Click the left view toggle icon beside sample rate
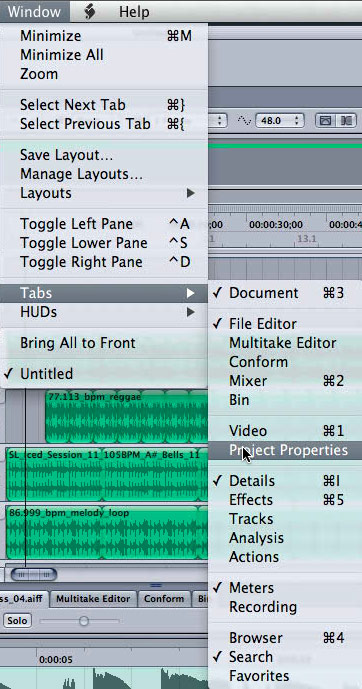The image size is (362, 689). (x=325, y=120)
